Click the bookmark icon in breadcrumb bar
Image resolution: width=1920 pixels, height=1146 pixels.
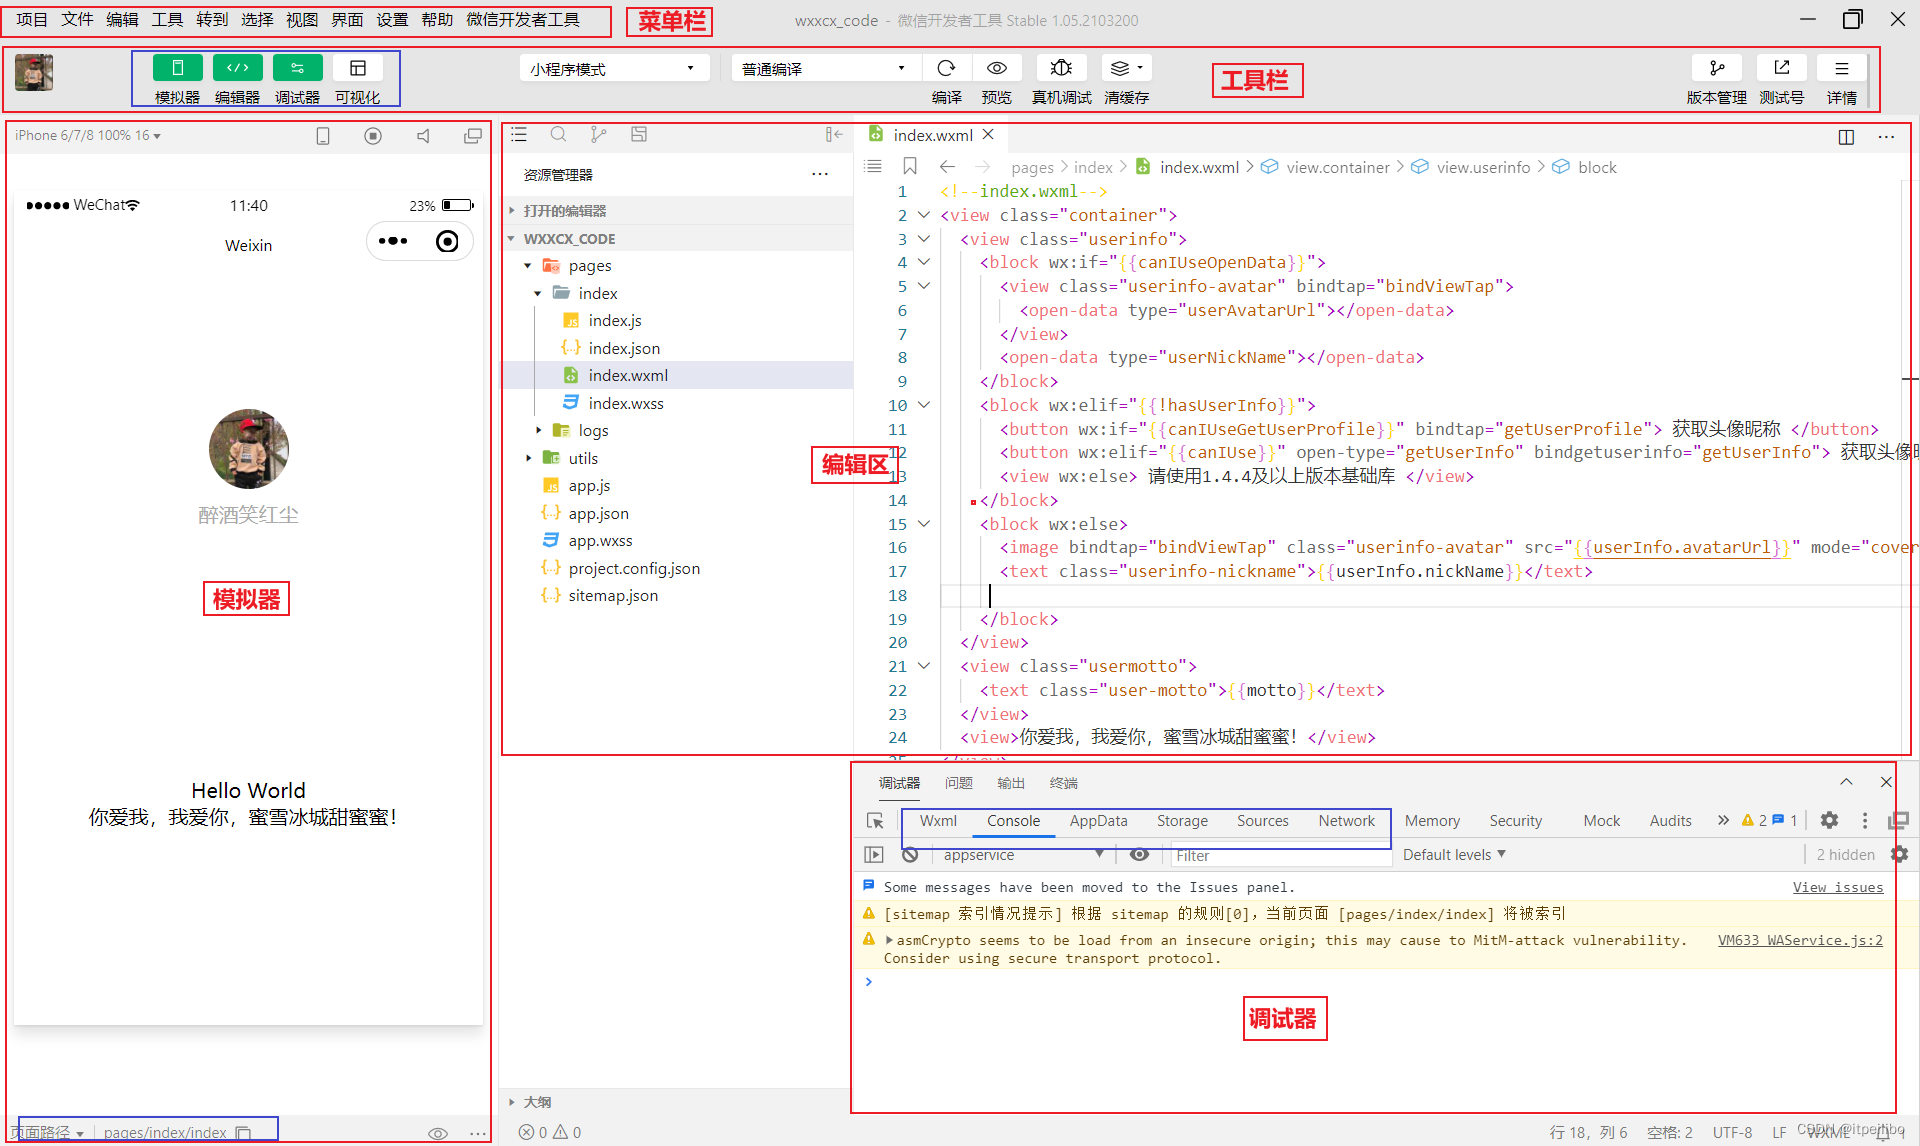pyautogui.click(x=910, y=167)
